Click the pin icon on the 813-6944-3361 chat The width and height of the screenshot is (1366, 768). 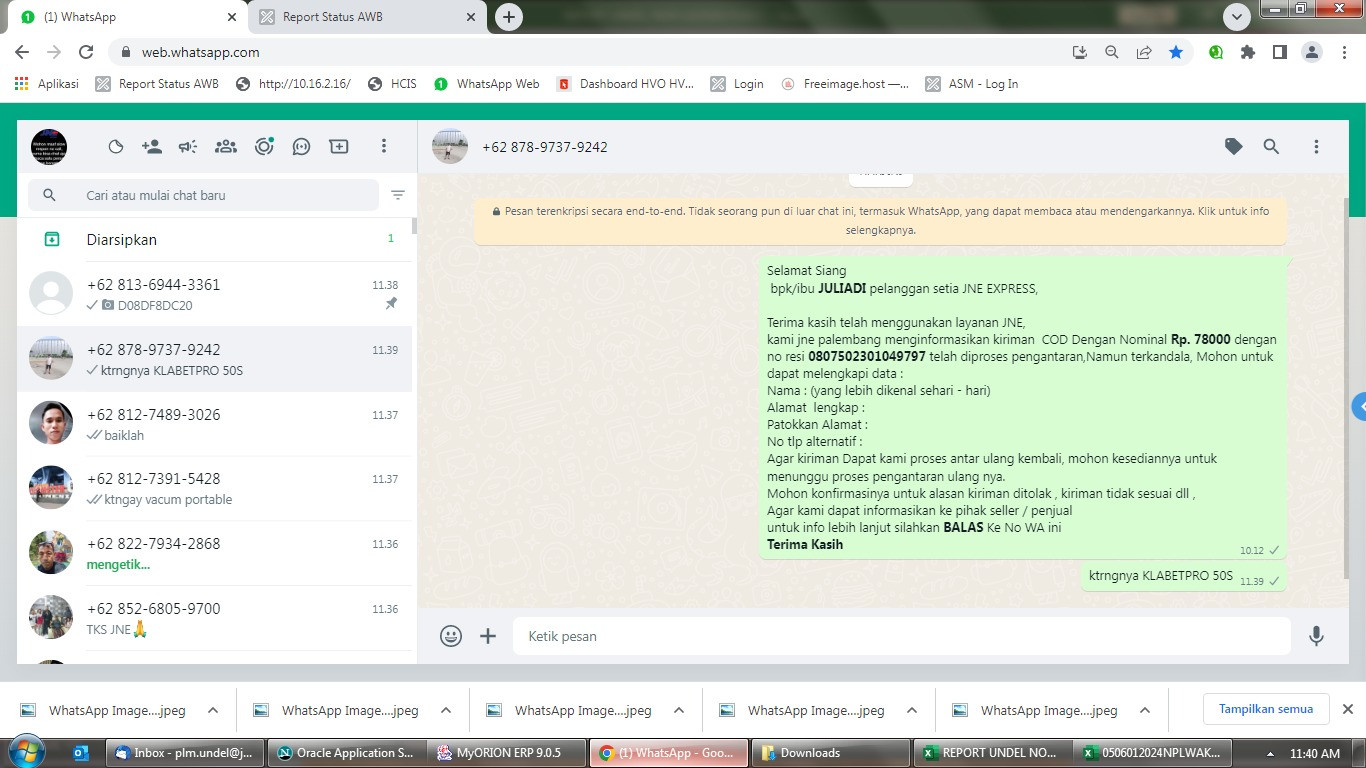(x=391, y=304)
